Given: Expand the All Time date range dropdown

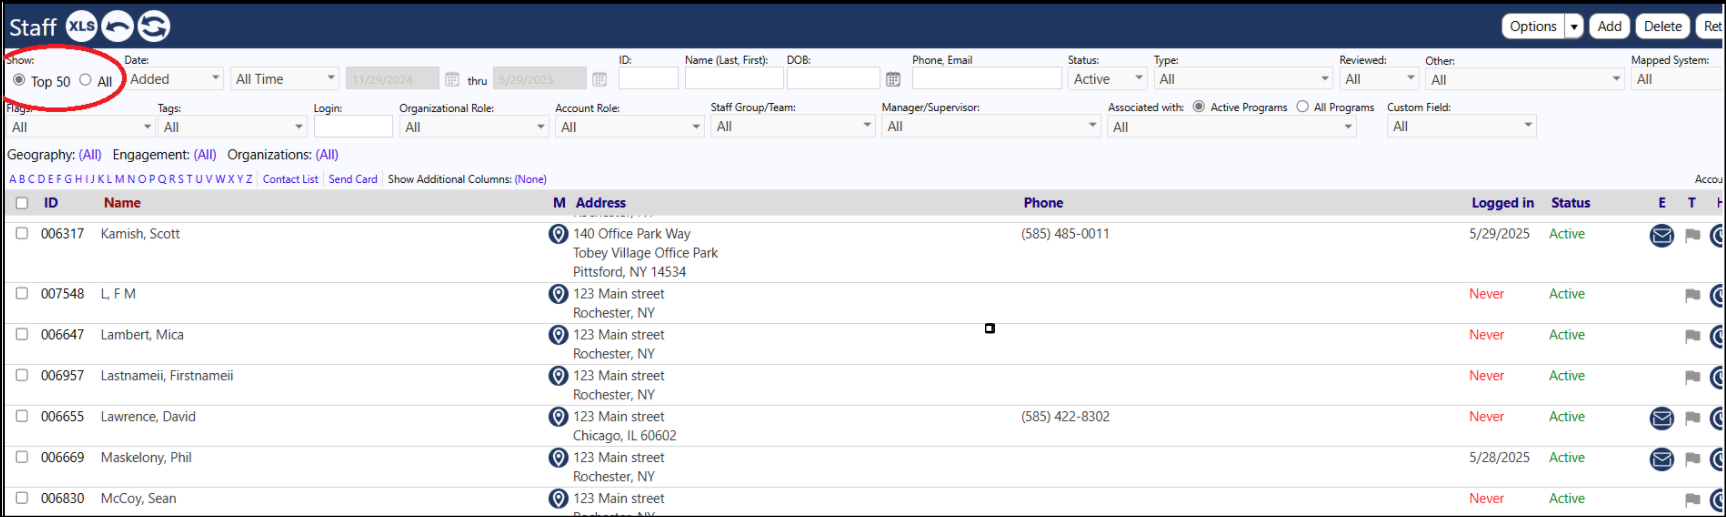Looking at the screenshot, I should (285, 79).
